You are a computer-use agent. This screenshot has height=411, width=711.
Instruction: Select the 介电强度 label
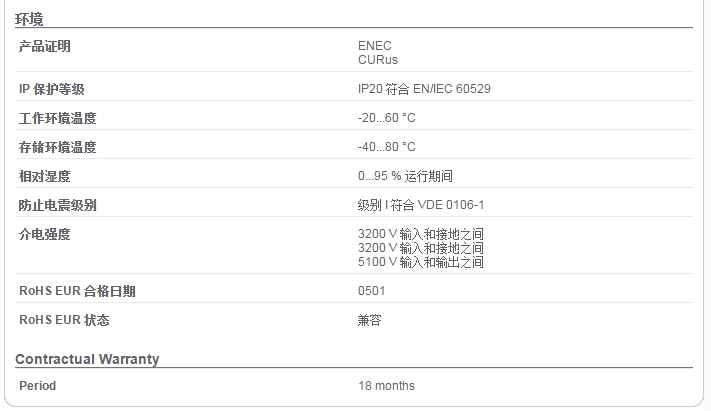44,235
